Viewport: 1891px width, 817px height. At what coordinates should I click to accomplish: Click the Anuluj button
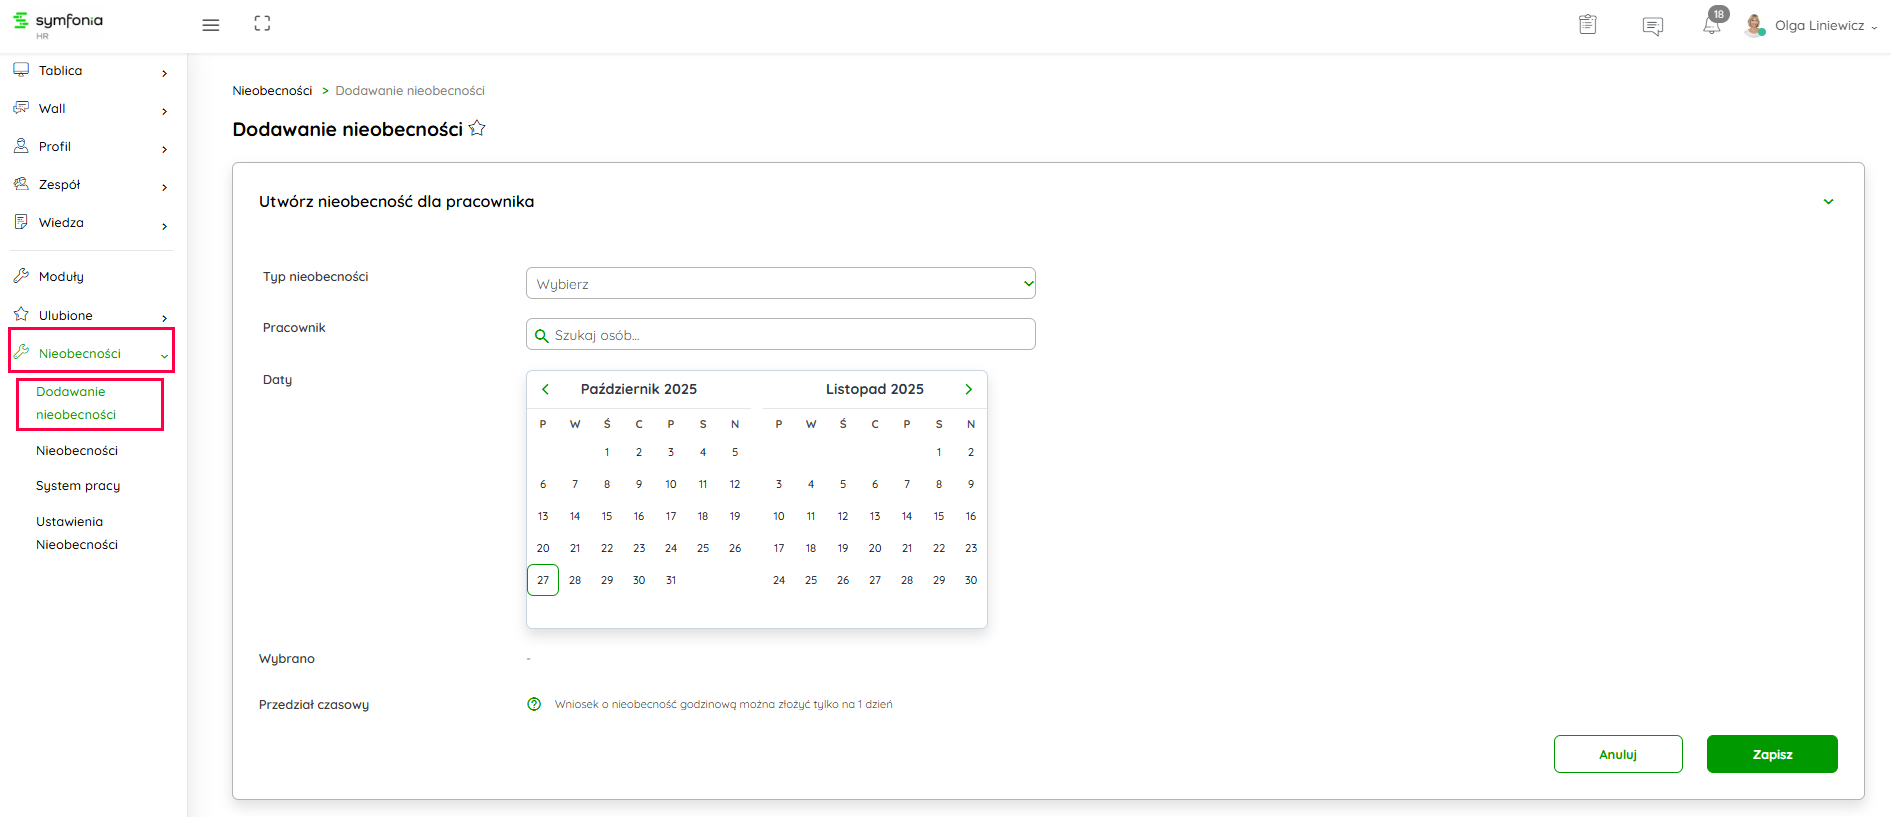tap(1617, 754)
